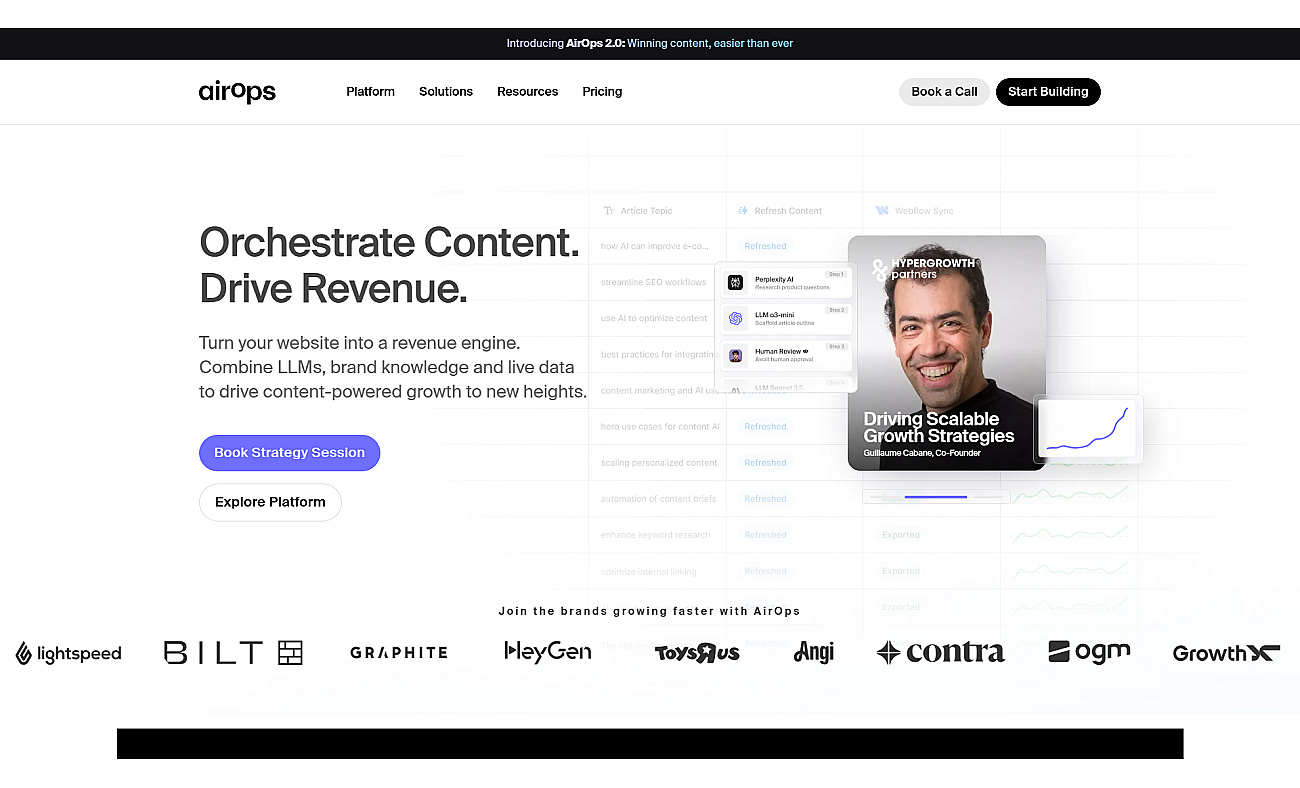The width and height of the screenshot is (1300, 788).
Task: Click 'automation of content briefs' row
Action: (658, 499)
